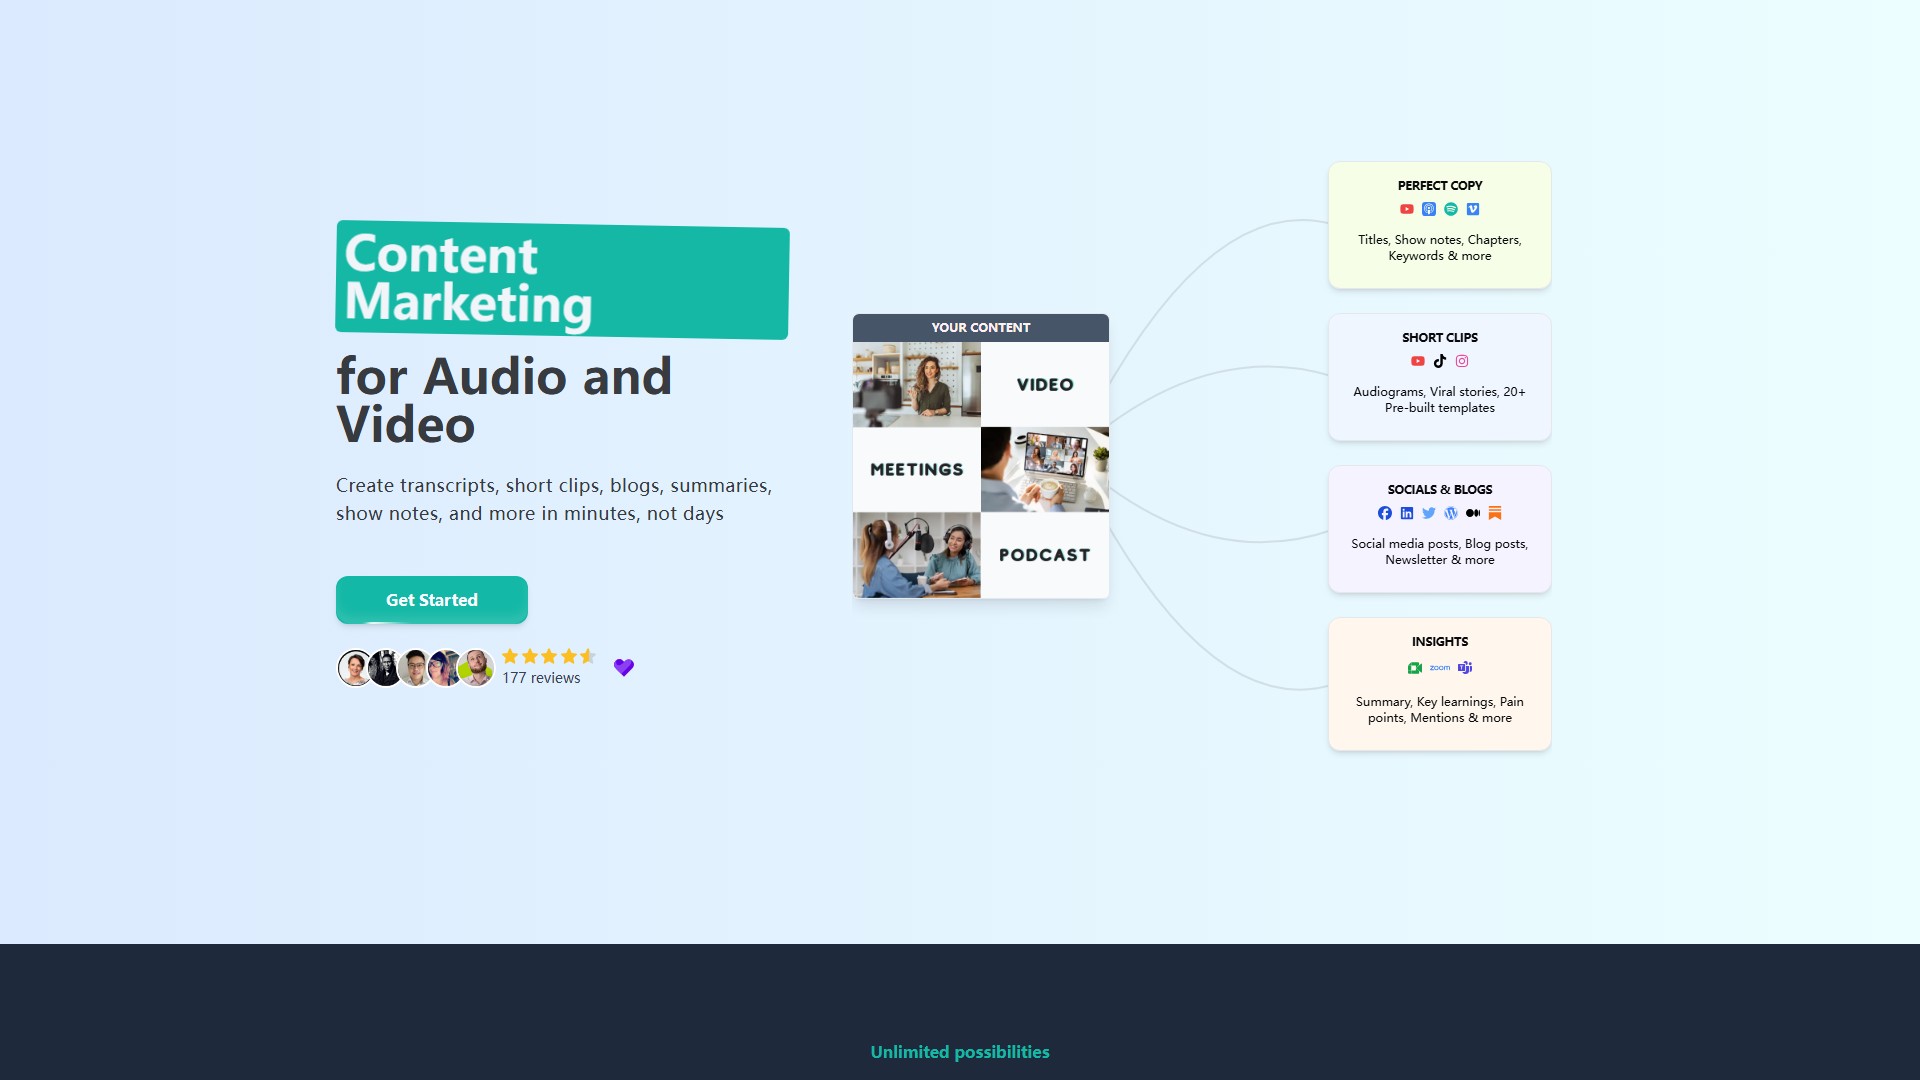1920x1080 pixels.
Task: Click the online meeting laptop thumbnail
Action: pos(1045,470)
